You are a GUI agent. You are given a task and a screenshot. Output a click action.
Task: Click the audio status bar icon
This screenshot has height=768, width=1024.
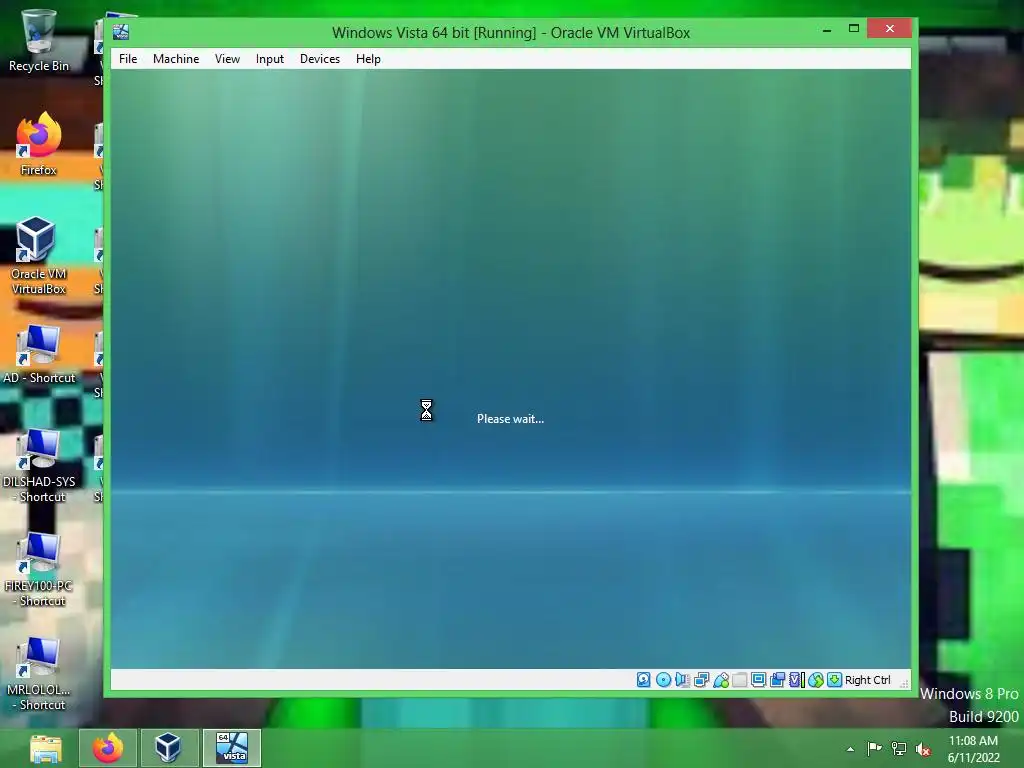[682, 680]
